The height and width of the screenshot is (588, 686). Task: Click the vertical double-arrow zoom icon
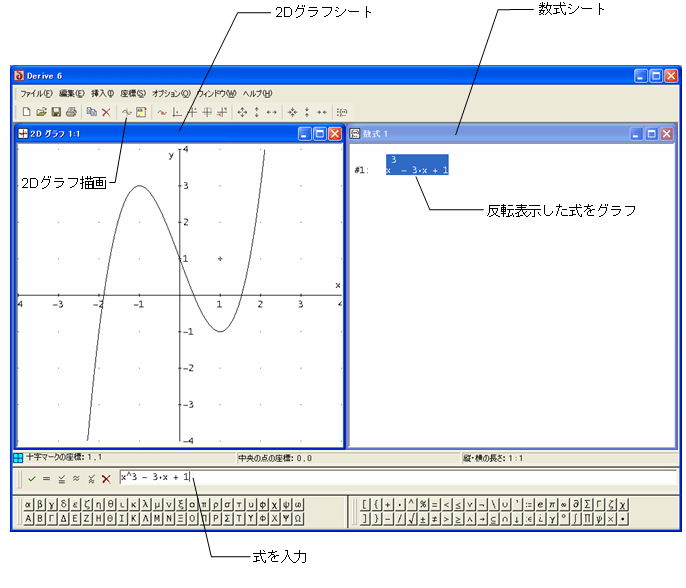point(257,112)
